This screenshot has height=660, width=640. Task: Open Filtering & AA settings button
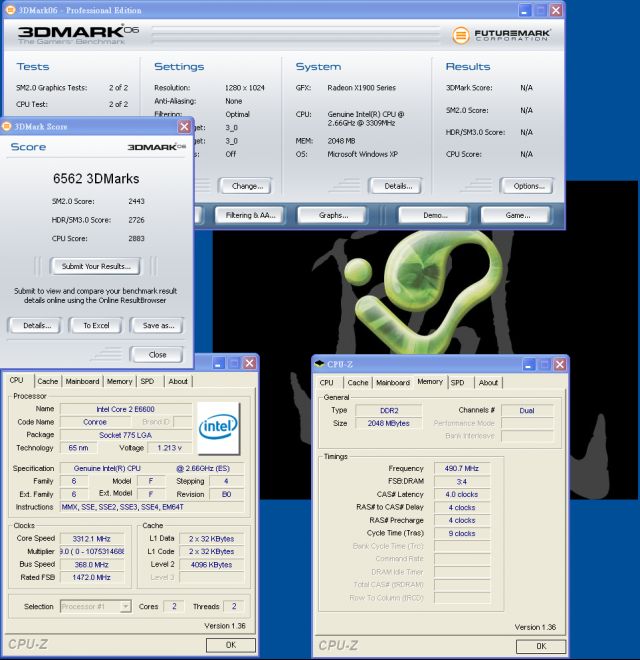pos(250,215)
